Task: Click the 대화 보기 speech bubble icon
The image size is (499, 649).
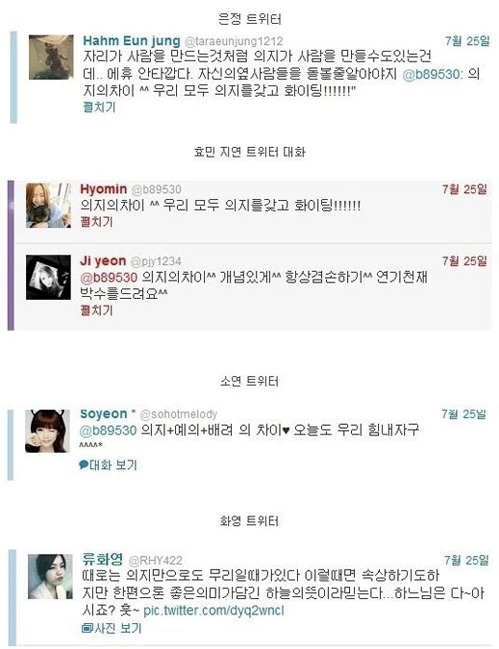Action: [84, 465]
